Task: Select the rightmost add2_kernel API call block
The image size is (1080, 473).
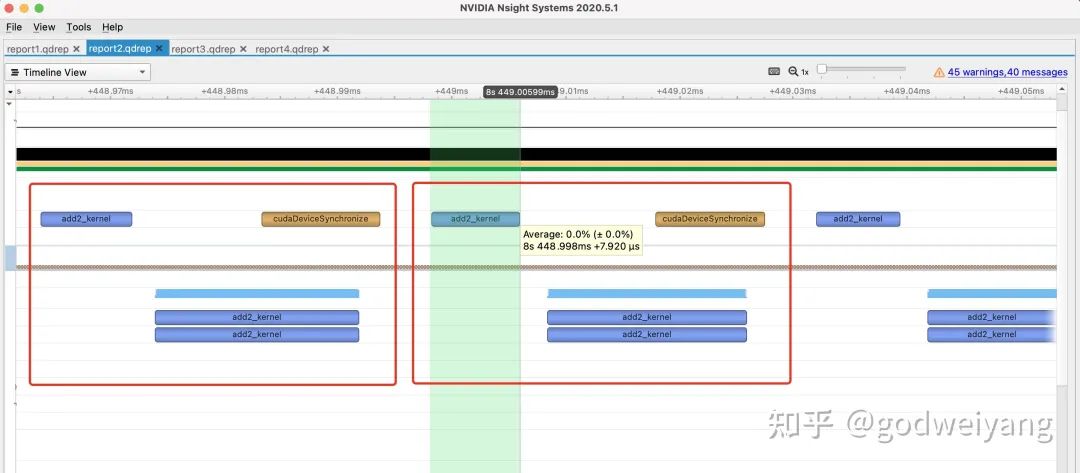Action: [858, 219]
